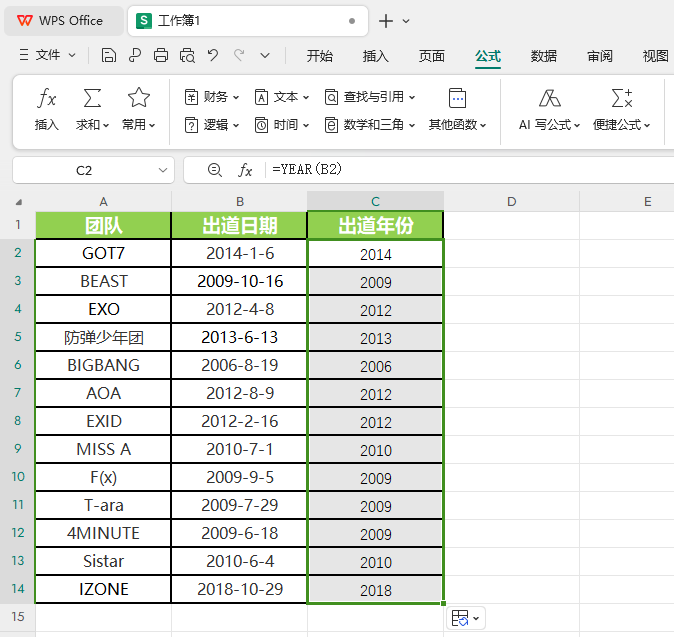Image resolution: width=674 pixels, height=637 pixels.
Task: Click cell with date 2006-8-19
Action: tap(239, 365)
